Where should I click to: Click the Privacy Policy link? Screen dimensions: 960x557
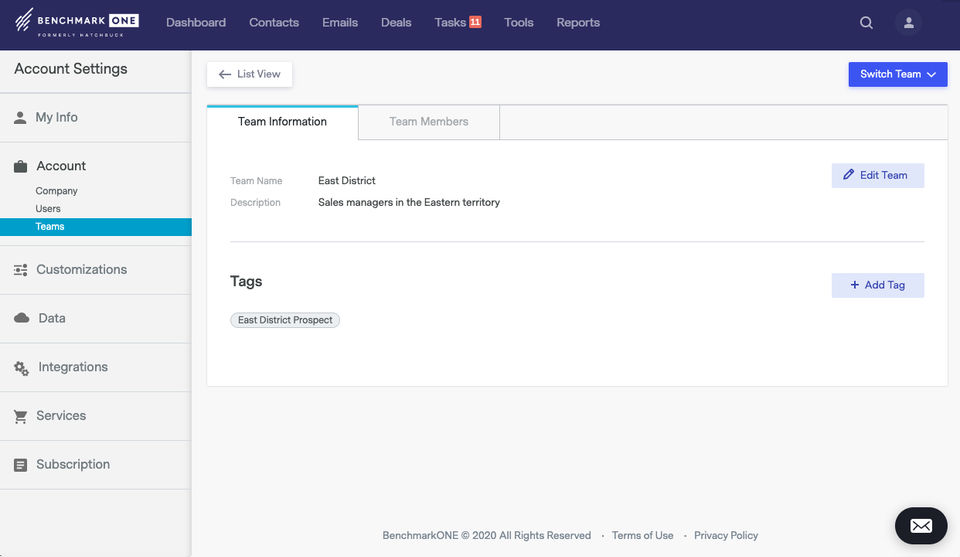coord(726,536)
